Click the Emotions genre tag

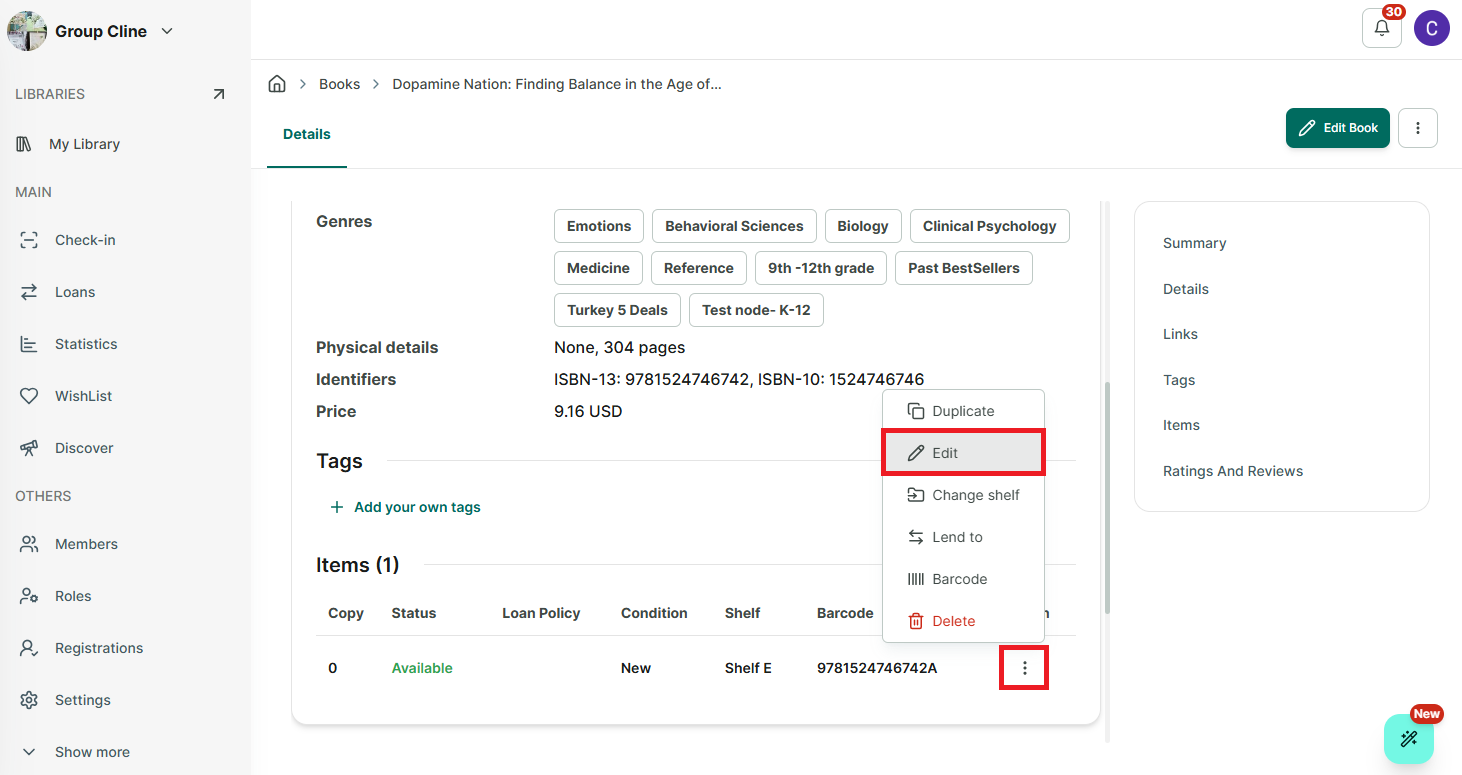(599, 226)
